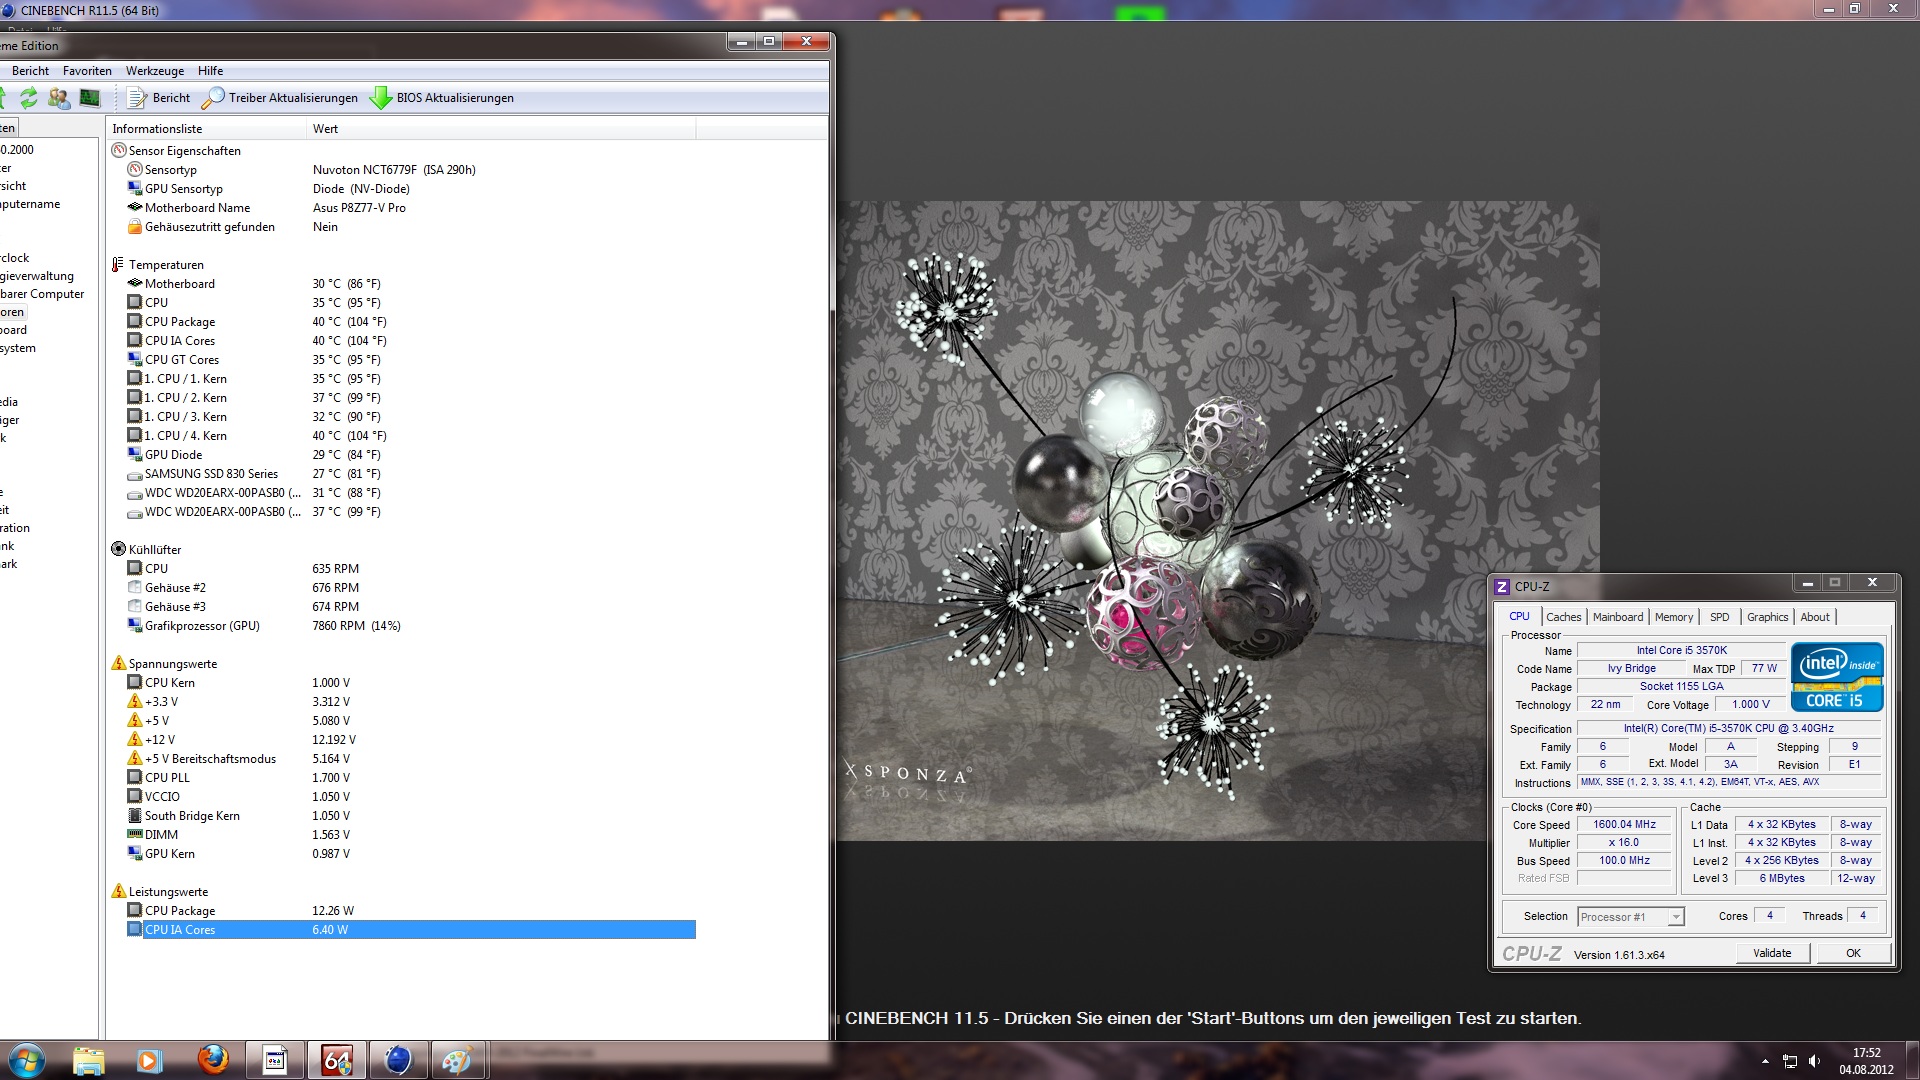
Task: Open Treiber Aktualisierungen magnifier button
Action: 280,98
